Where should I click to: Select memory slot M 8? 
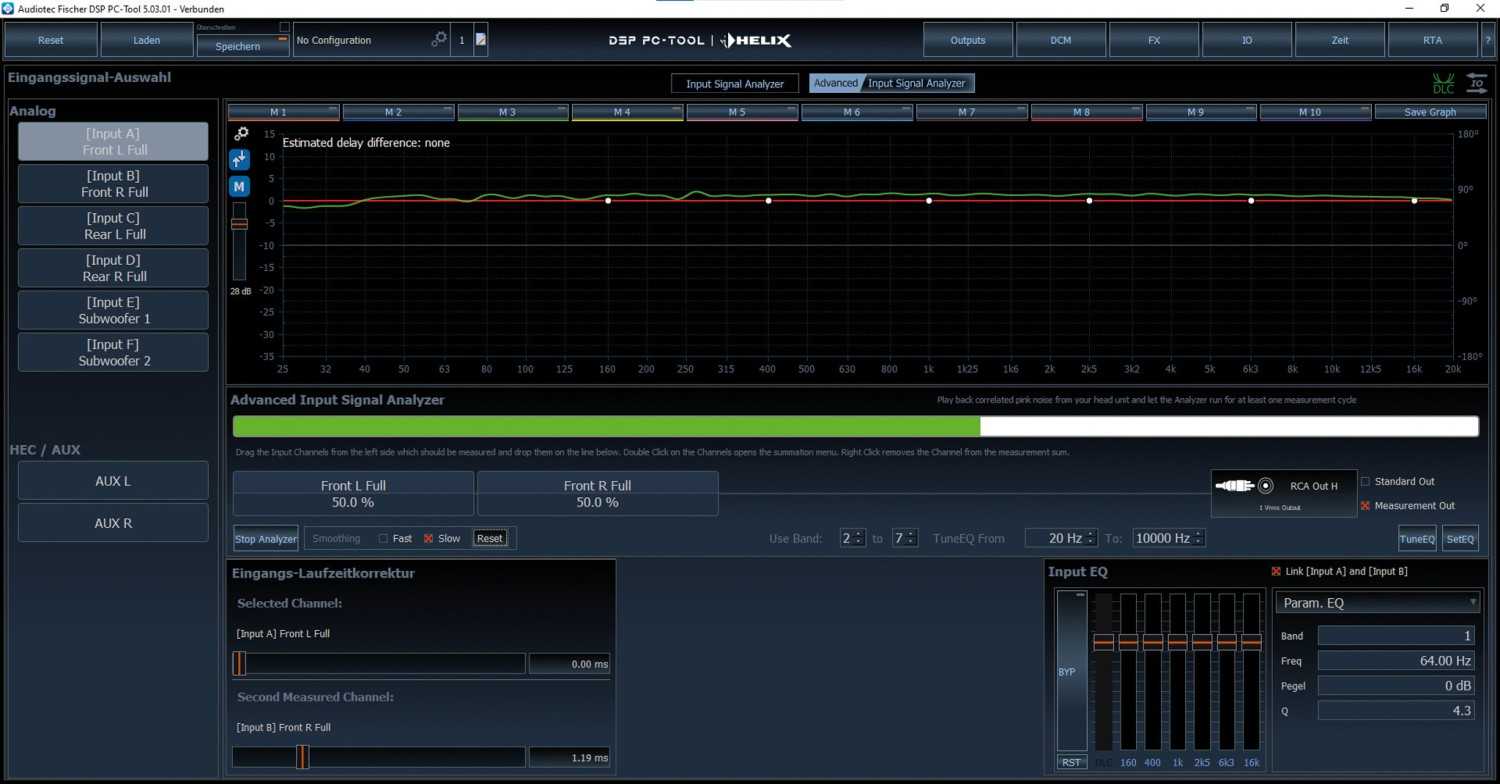pos(1087,112)
